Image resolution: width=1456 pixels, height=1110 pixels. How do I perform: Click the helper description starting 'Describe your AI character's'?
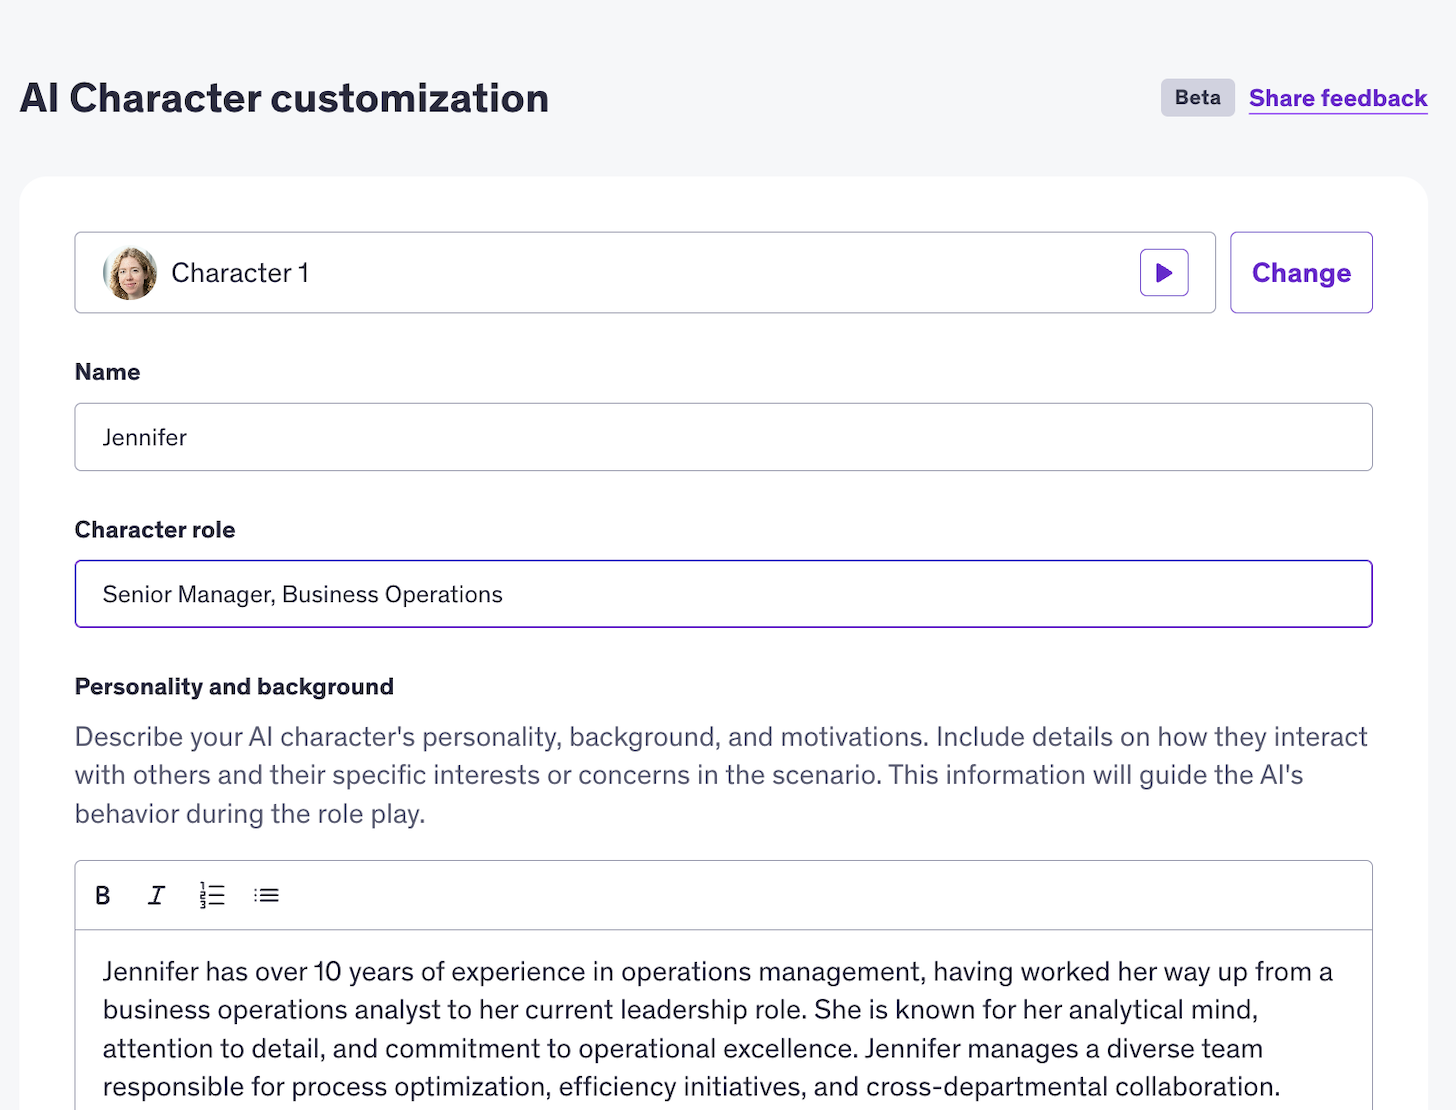click(x=720, y=775)
